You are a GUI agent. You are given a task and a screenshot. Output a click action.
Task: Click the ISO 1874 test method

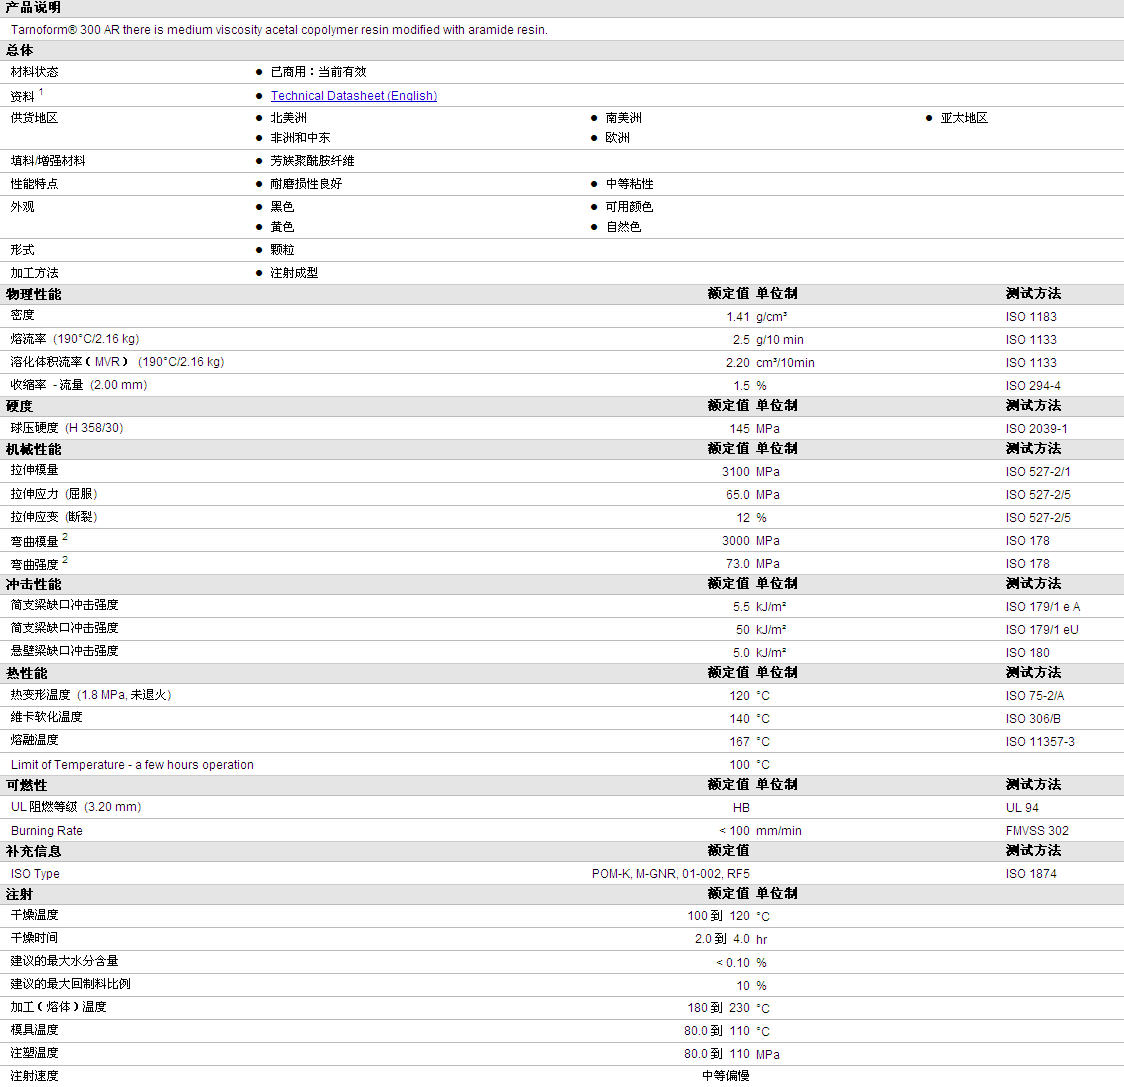click(1031, 873)
